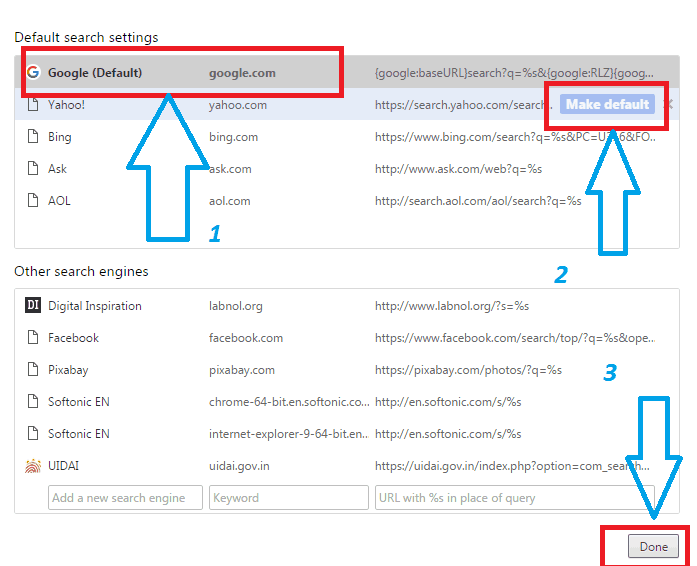Make Yahoo! the default search engine
Image resolution: width=697 pixels, height=566 pixels.
[x=607, y=104]
